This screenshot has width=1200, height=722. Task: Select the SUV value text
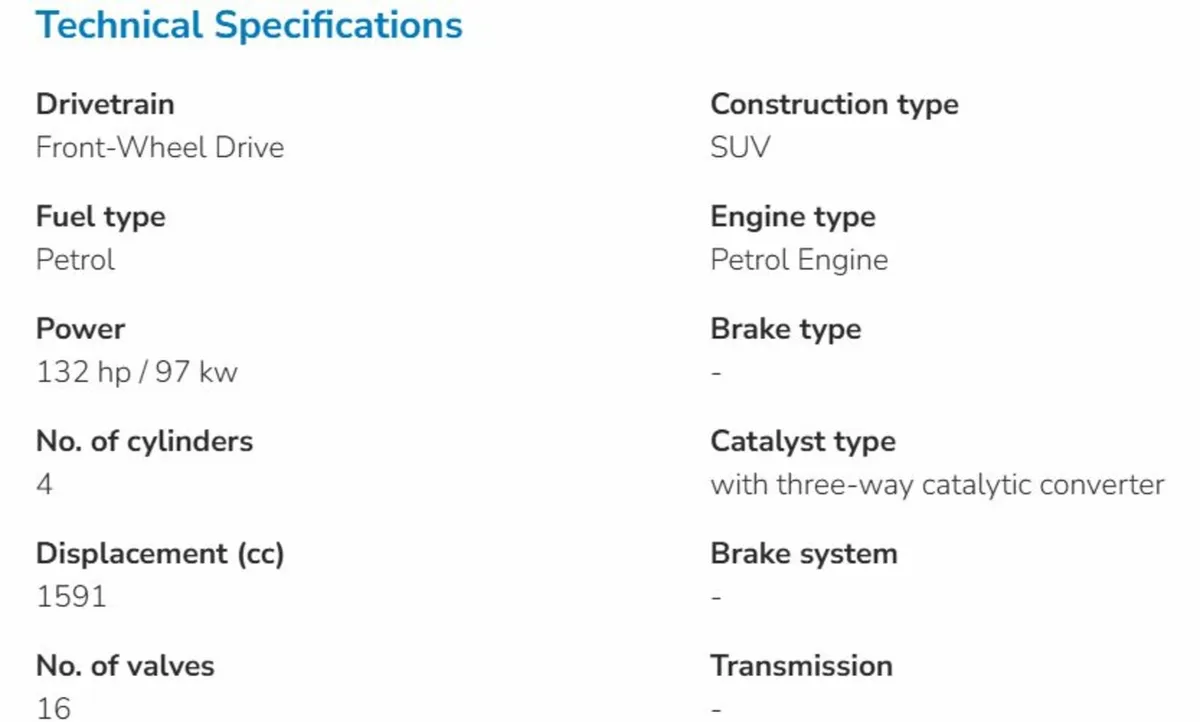(x=740, y=148)
